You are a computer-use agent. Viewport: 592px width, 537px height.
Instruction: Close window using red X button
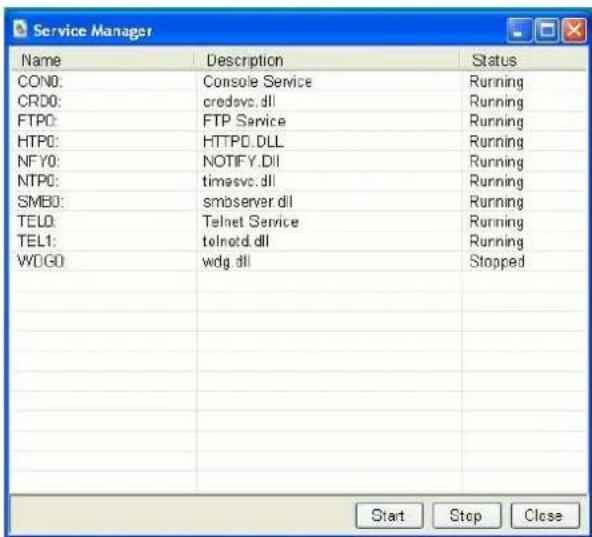tap(574, 30)
